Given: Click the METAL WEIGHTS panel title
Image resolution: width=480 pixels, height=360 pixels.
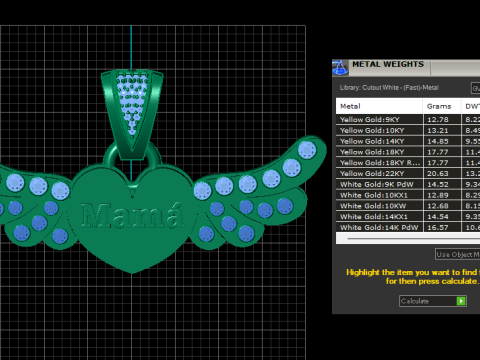Looking at the screenshot, I should (x=388, y=64).
